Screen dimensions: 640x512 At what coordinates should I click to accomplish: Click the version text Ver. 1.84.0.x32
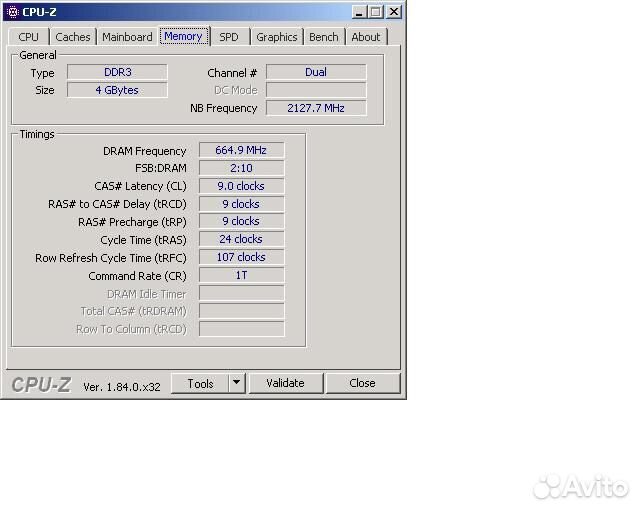tap(122, 387)
